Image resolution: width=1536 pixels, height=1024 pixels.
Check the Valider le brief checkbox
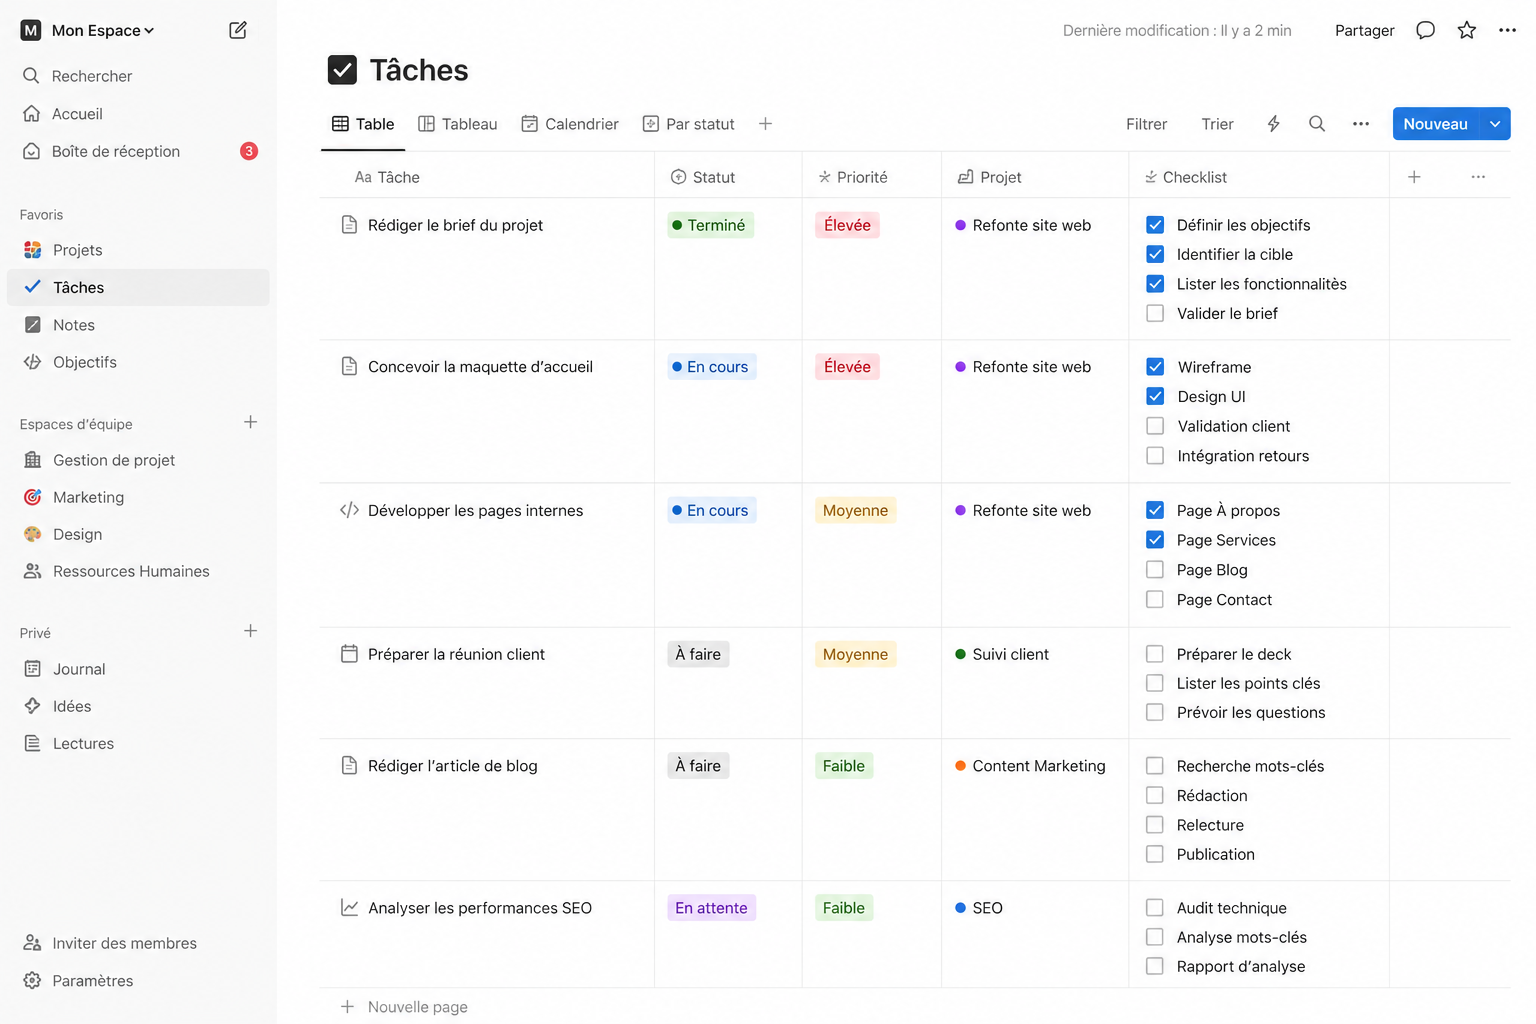(x=1155, y=313)
